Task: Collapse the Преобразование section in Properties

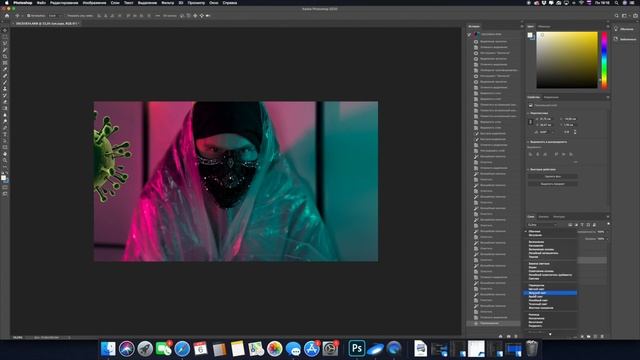Action: [528, 113]
